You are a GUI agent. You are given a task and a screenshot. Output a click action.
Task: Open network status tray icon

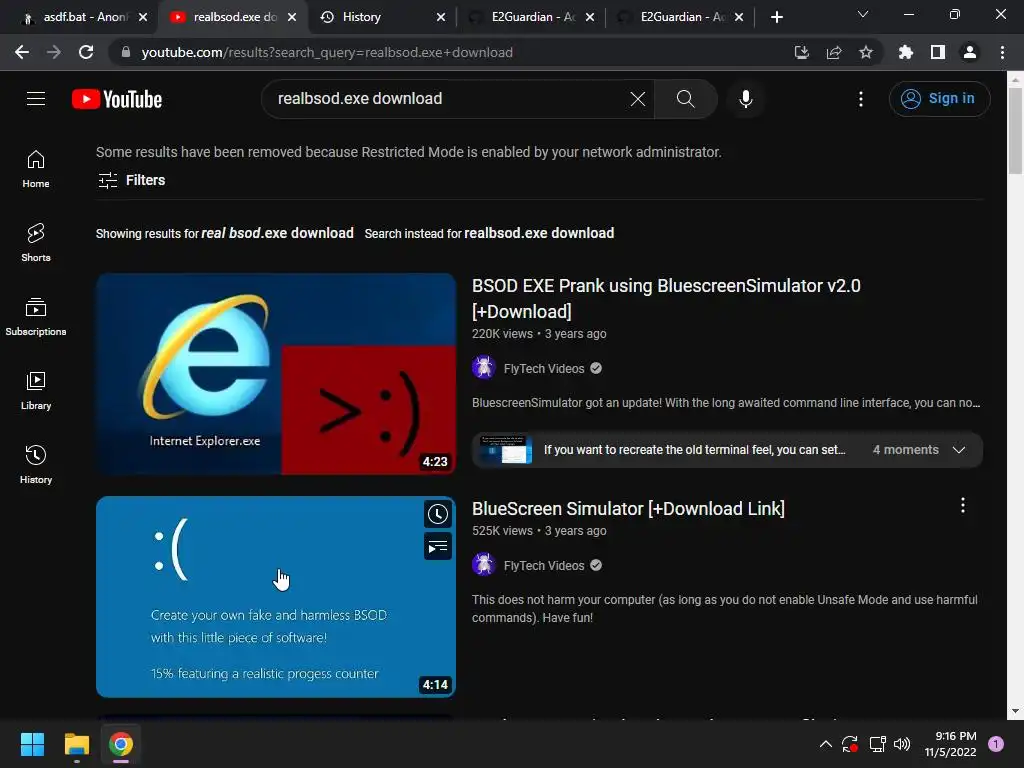pyautogui.click(x=877, y=744)
